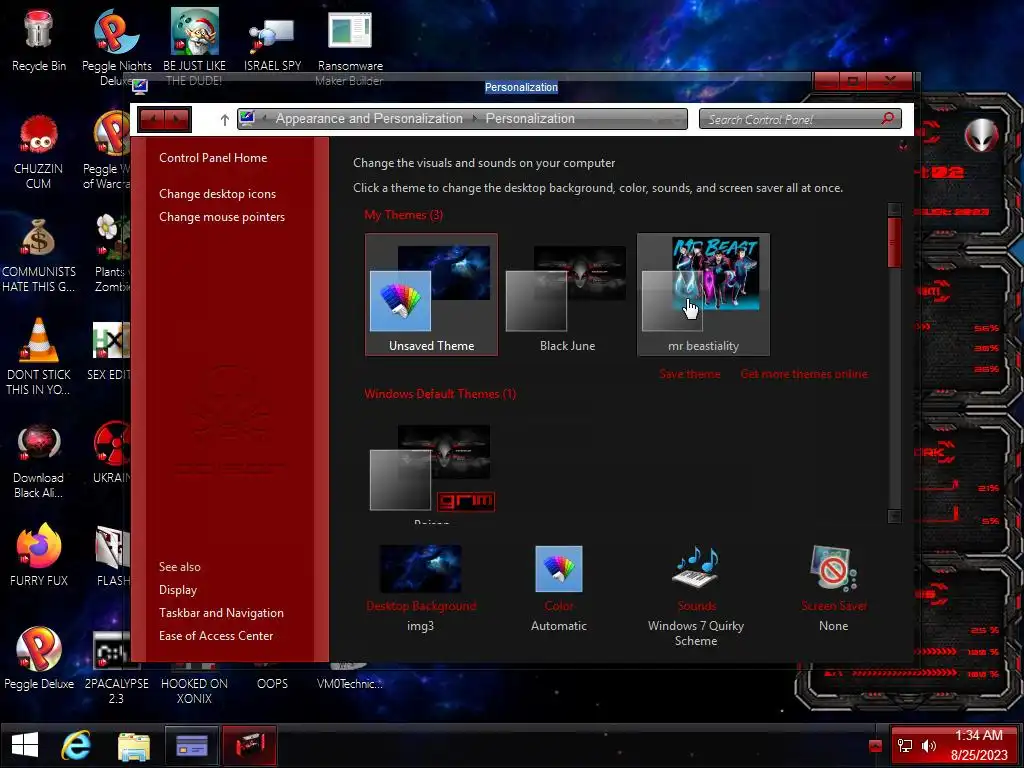Click the Control Panel taskbar button
The width and height of the screenshot is (1024, 768).
tap(192, 745)
